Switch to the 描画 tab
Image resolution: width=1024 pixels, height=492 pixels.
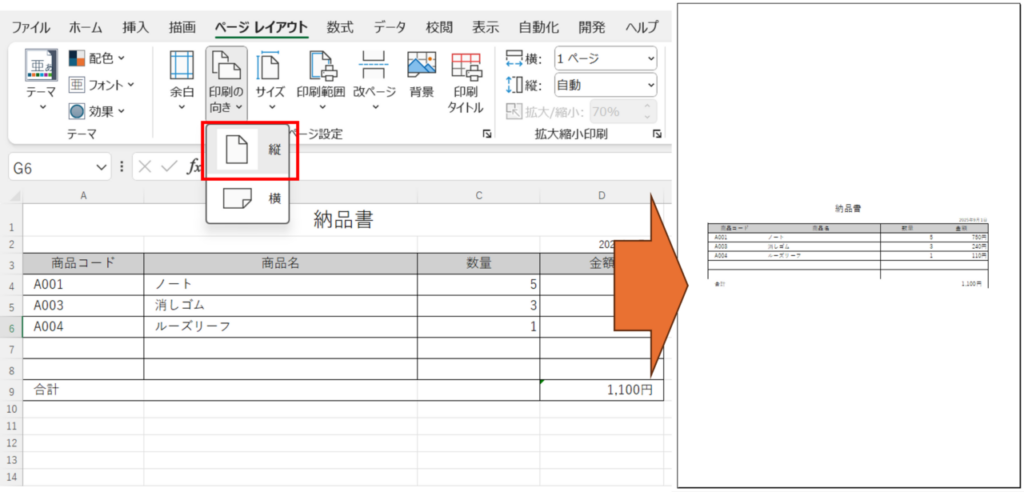click(x=182, y=27)
